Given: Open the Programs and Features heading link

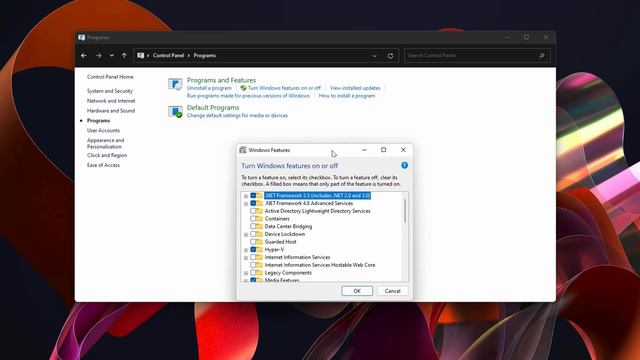Looking at the screenshot, I should pos(221,80).
